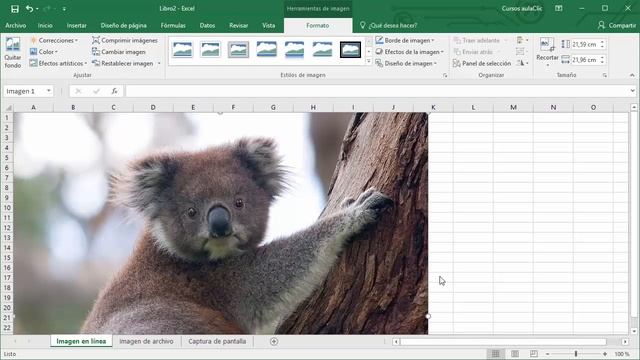Image resolution: width=640 pixels, height=360 pixels.
Task: Select the third highlighted picture style
Action: (238, 50)
